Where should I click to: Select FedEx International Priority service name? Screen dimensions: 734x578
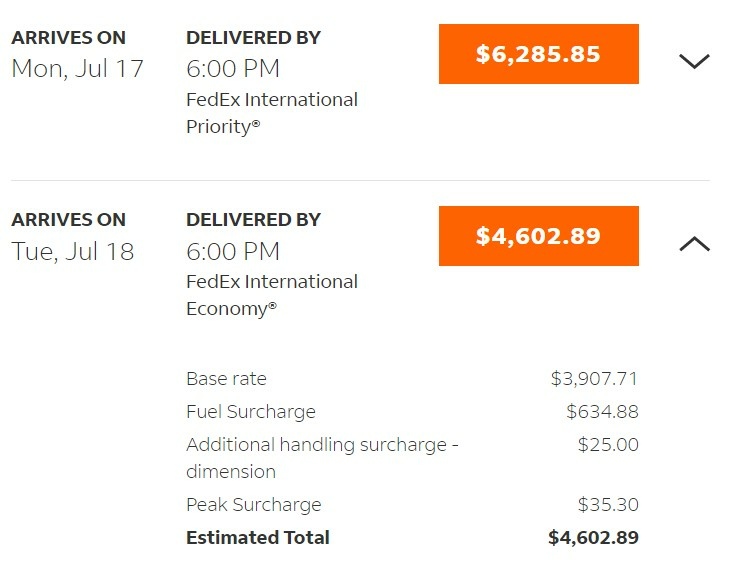[x=272, y=113]
